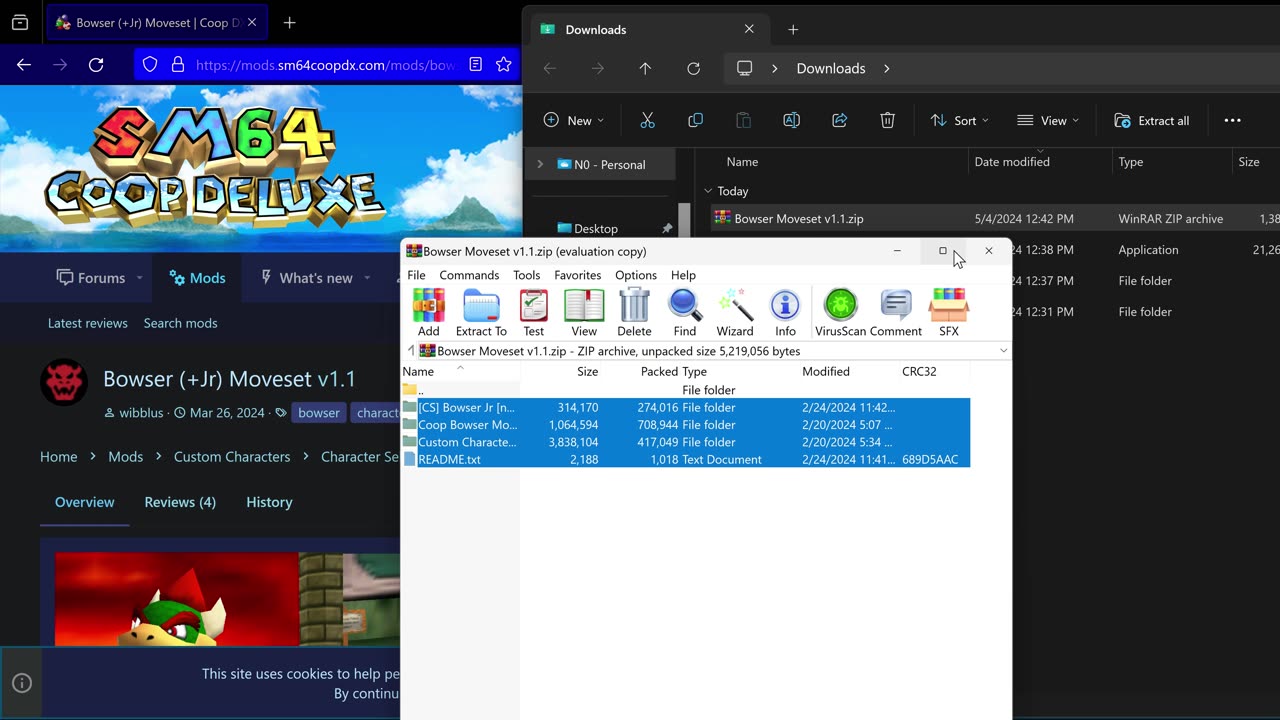Viewport: 1280px width, 720px height.
Task: Open the Tools menu in WinRAR
Action: [x=526, y=275]
